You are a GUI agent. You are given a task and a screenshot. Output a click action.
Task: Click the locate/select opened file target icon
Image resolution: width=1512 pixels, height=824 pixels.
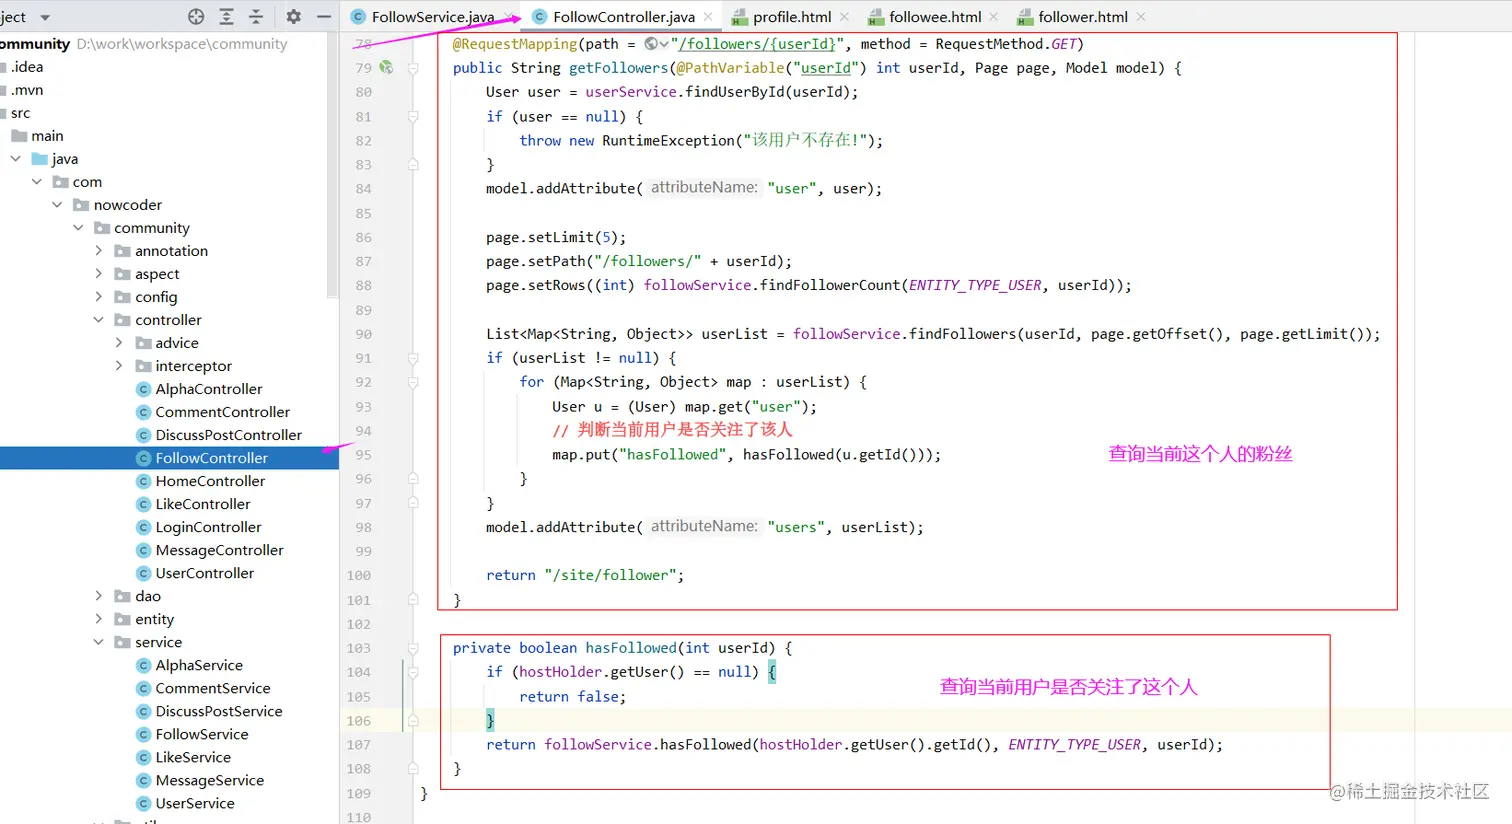(196, 16)
